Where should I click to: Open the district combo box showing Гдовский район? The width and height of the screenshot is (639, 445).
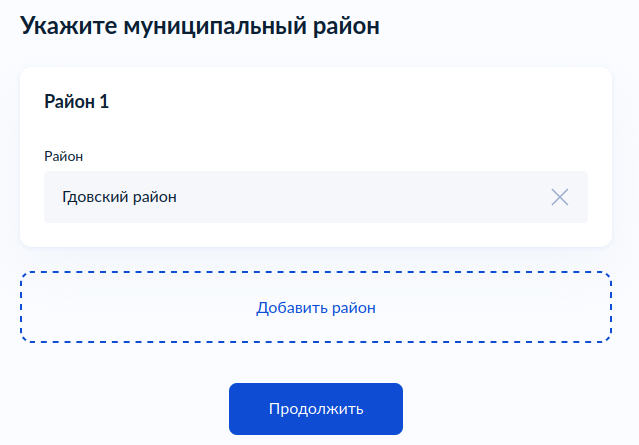[x=316, y=197]
